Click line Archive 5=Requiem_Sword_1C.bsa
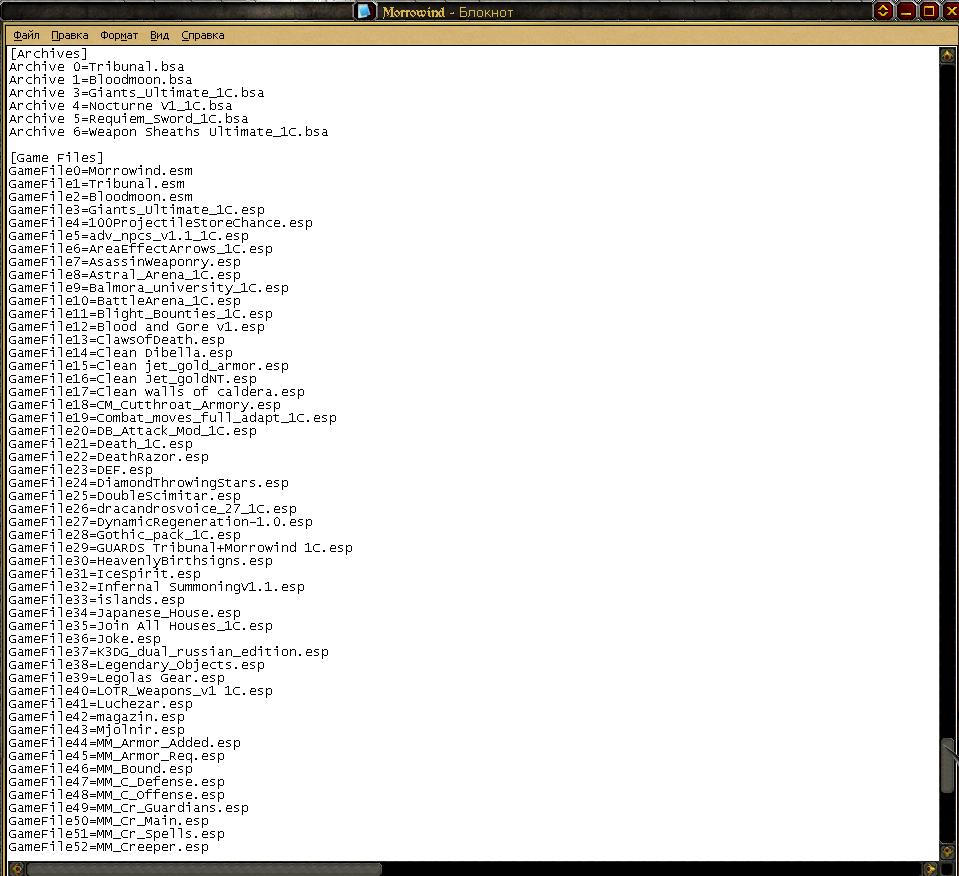 128,119
